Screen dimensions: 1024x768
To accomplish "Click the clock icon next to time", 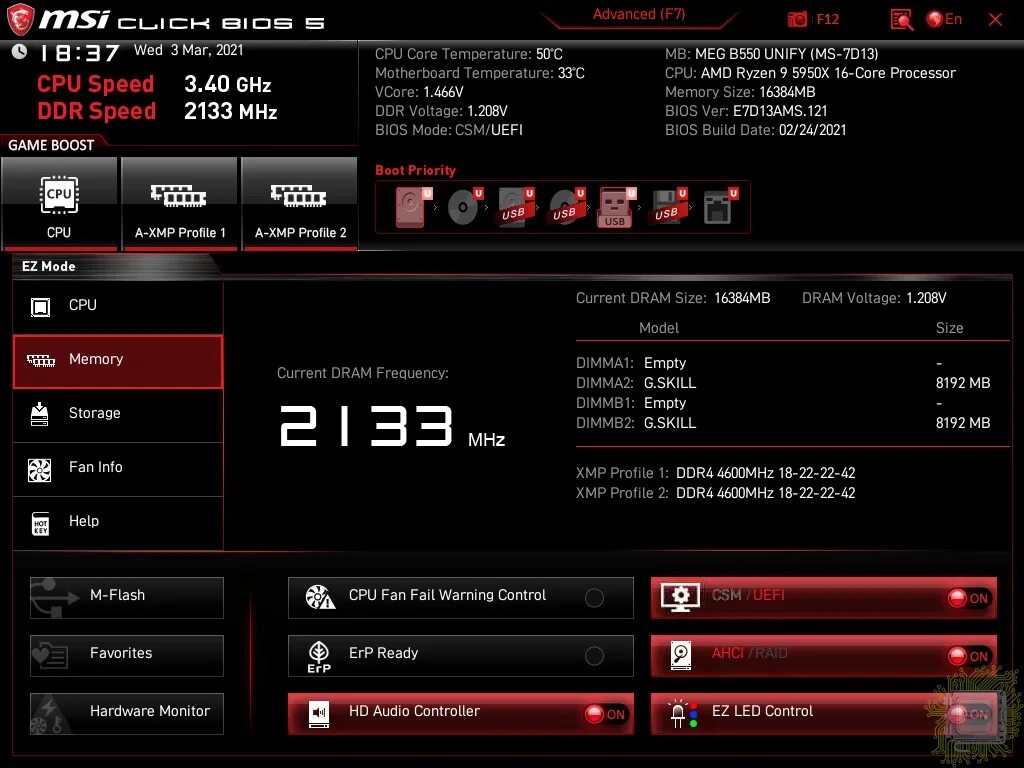I will click(20, 51).
